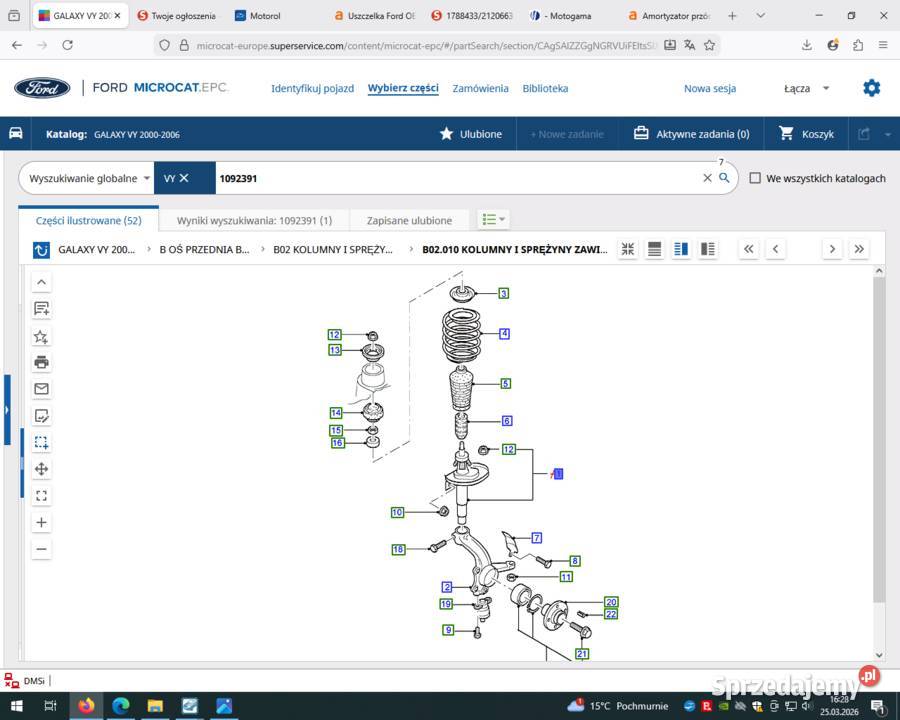Add illustration to favorites with star icon

point(41,336)
